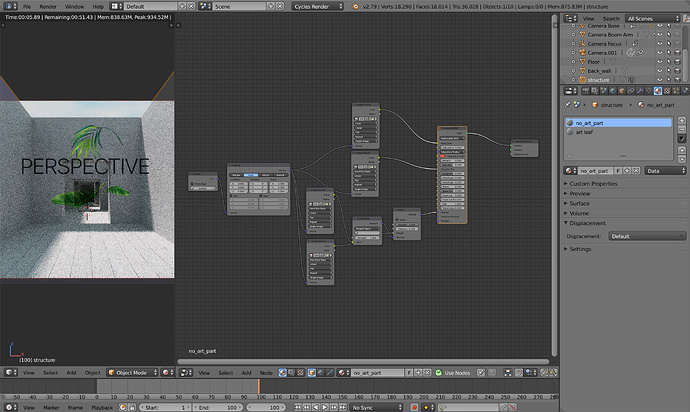Select the structure object in outliner
The image size is (690, 412).
[598, 80]
